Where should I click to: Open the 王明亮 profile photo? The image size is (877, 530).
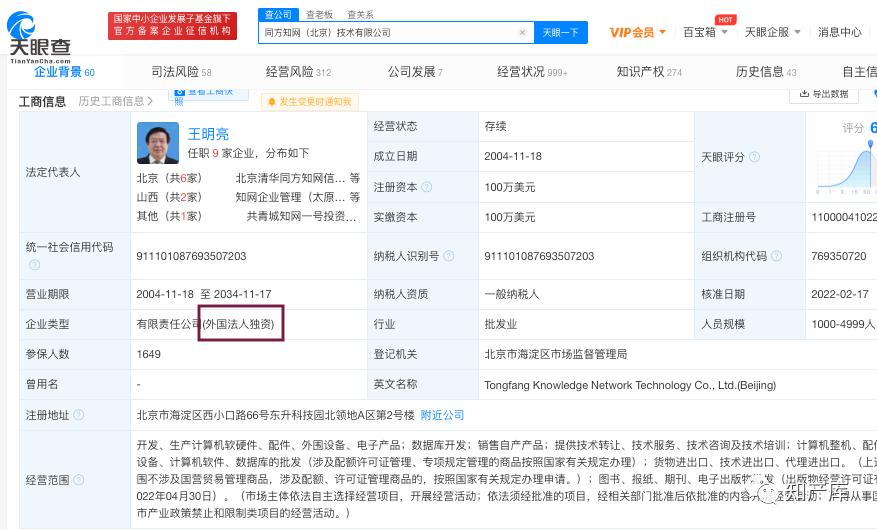click(x=158, y=143)
